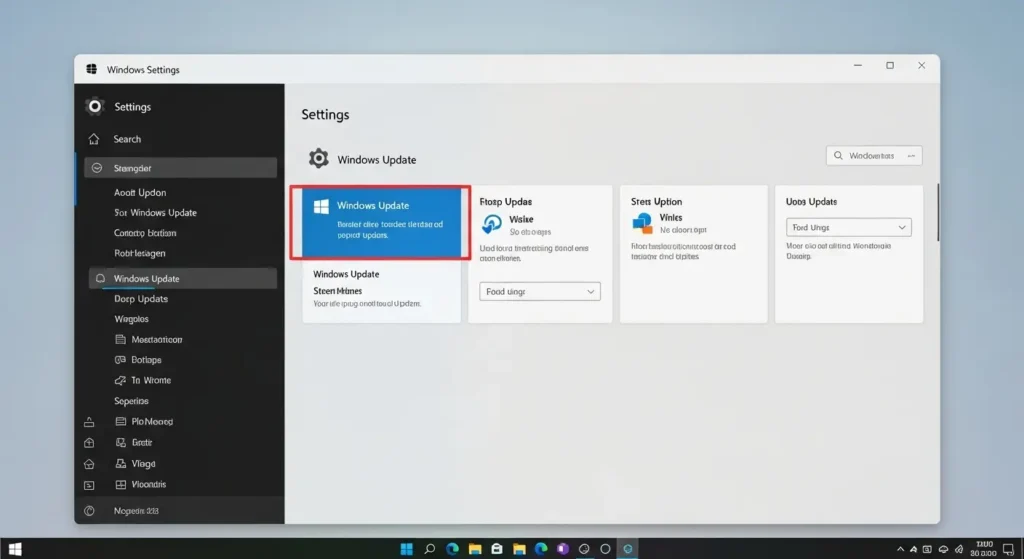Open the purple app icon on the taskbar
This screenshot has height=559, width=1024.
[563, 549]
